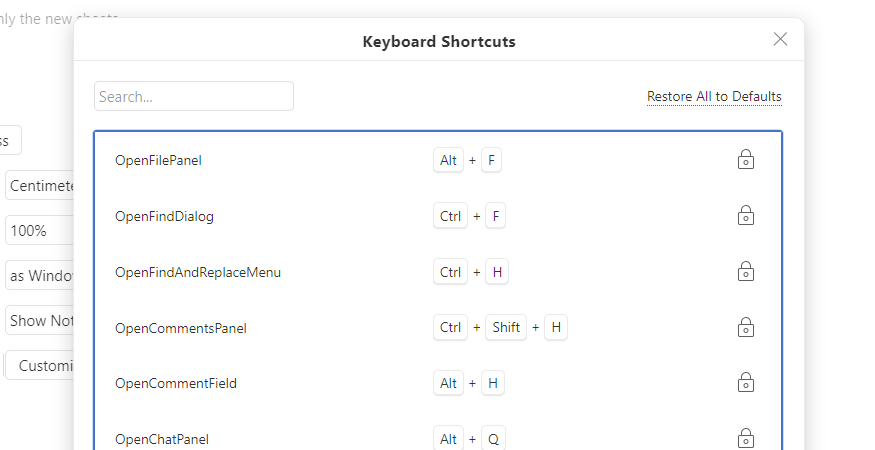Click the H key of OpenFindAndReplaceMenu shortcut
The height and width of the screenshot is (450, 875).
coord(497,272)
